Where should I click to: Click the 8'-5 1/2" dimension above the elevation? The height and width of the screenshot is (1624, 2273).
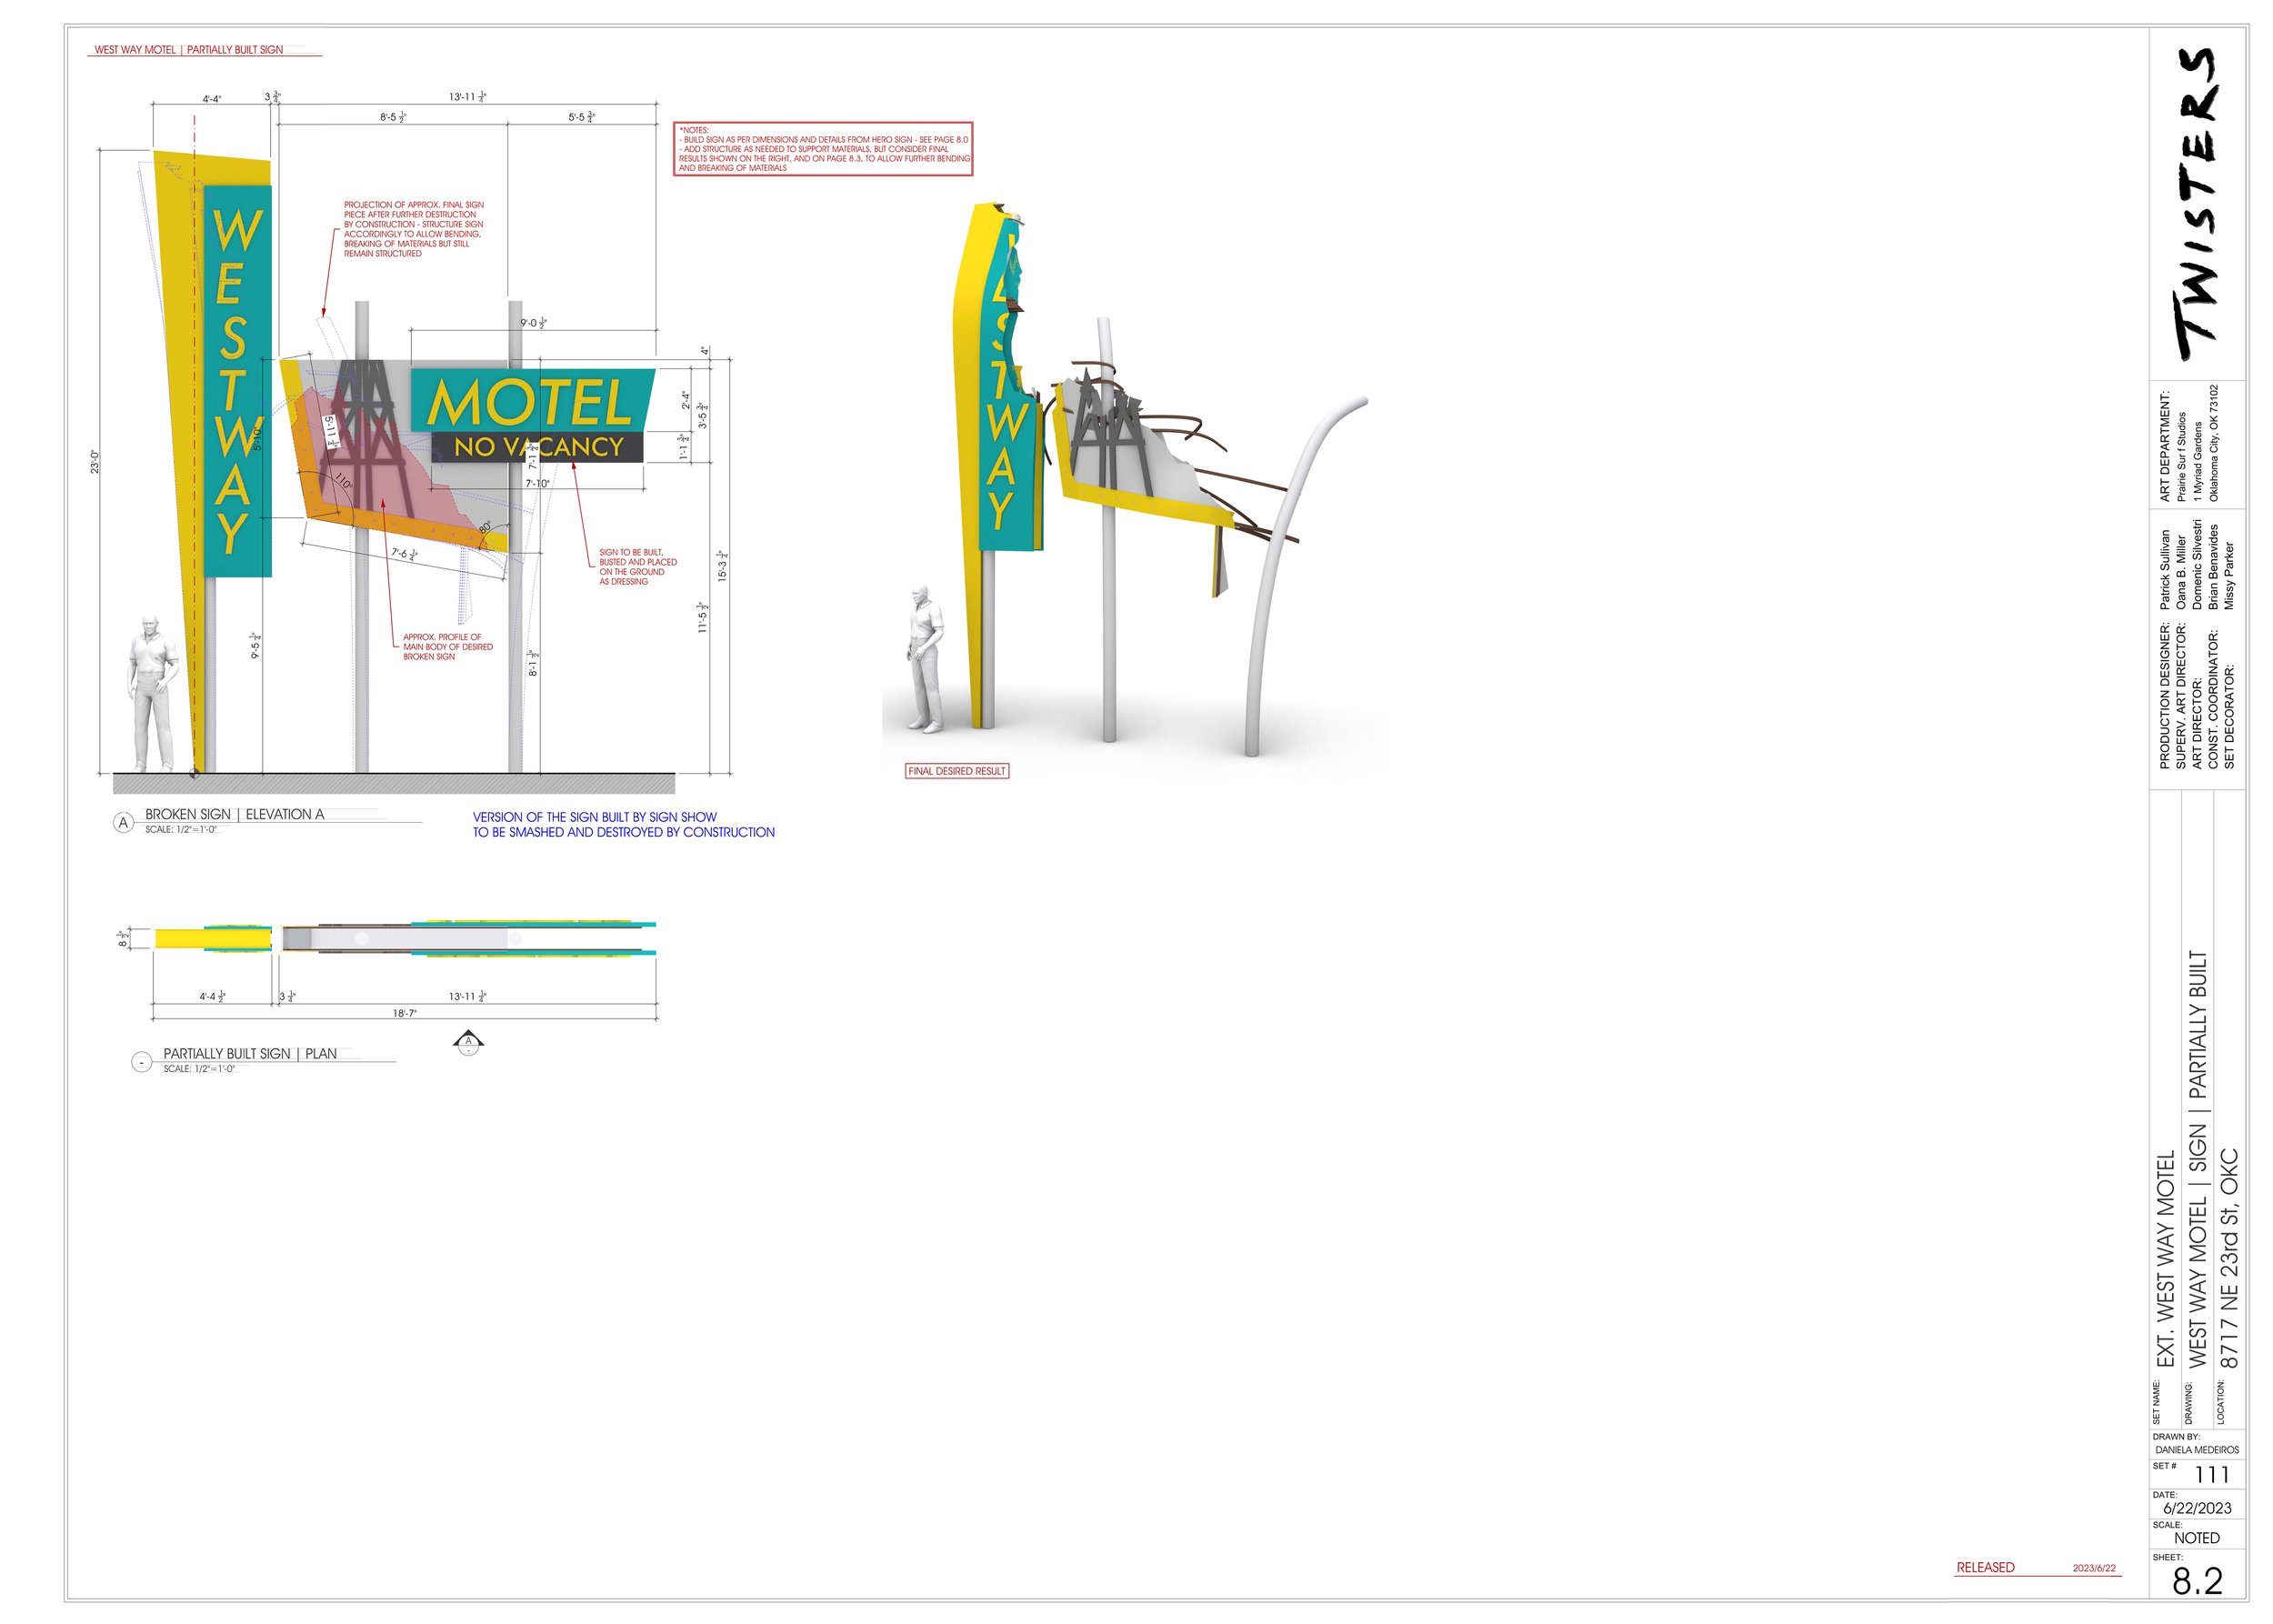coord(392,117)
